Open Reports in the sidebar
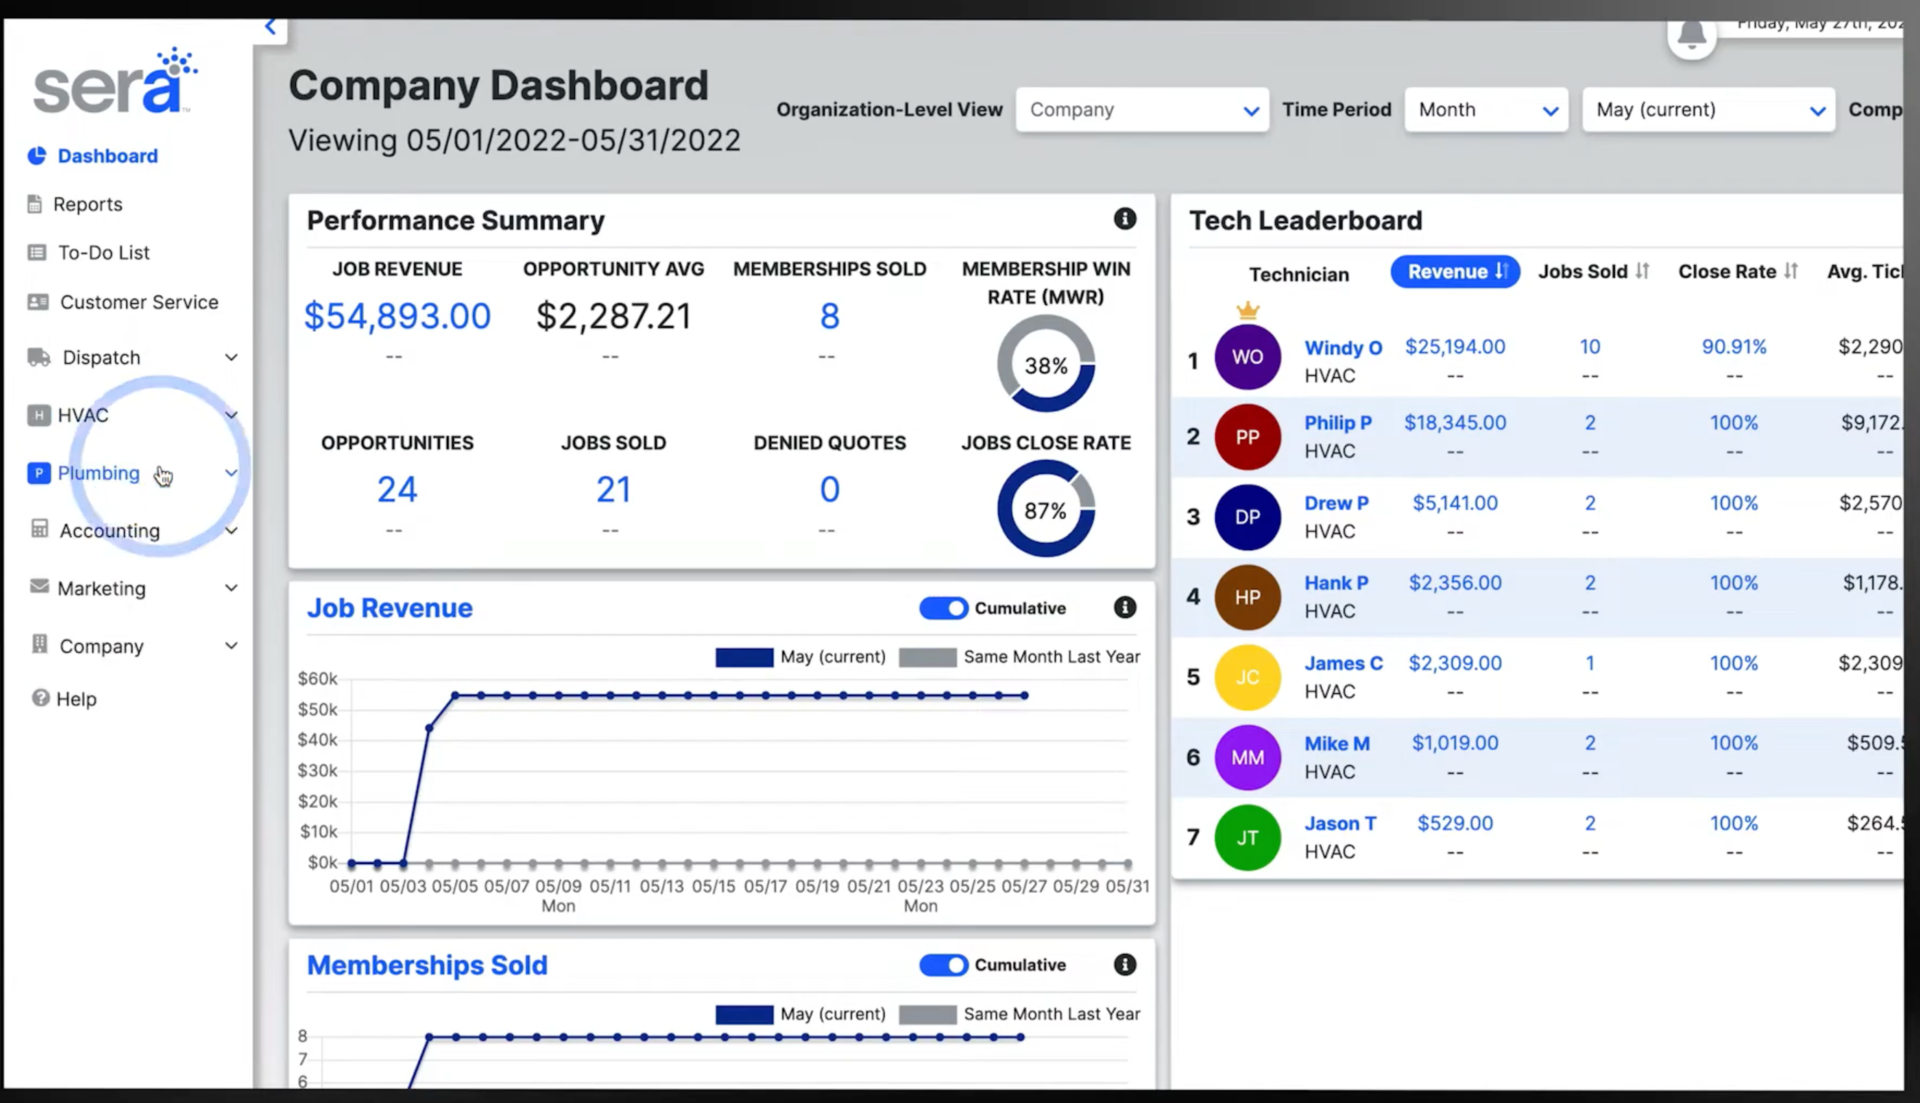 (x=88, y=204)
